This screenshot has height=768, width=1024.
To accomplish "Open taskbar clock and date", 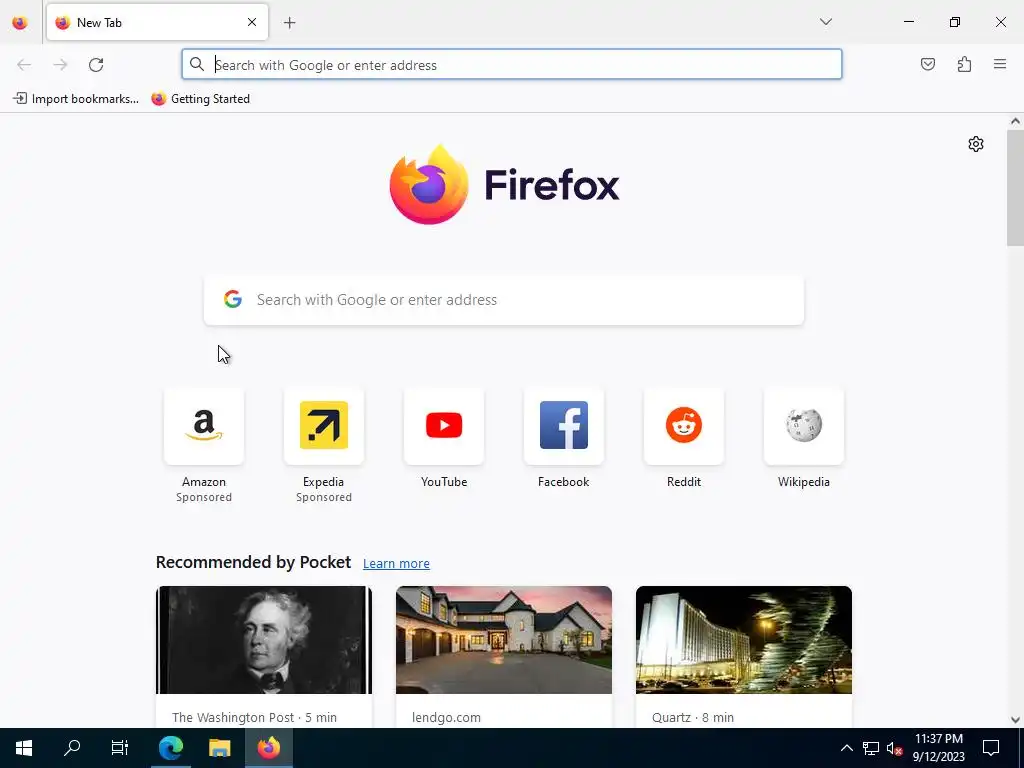I will click(x=938, y=748).
